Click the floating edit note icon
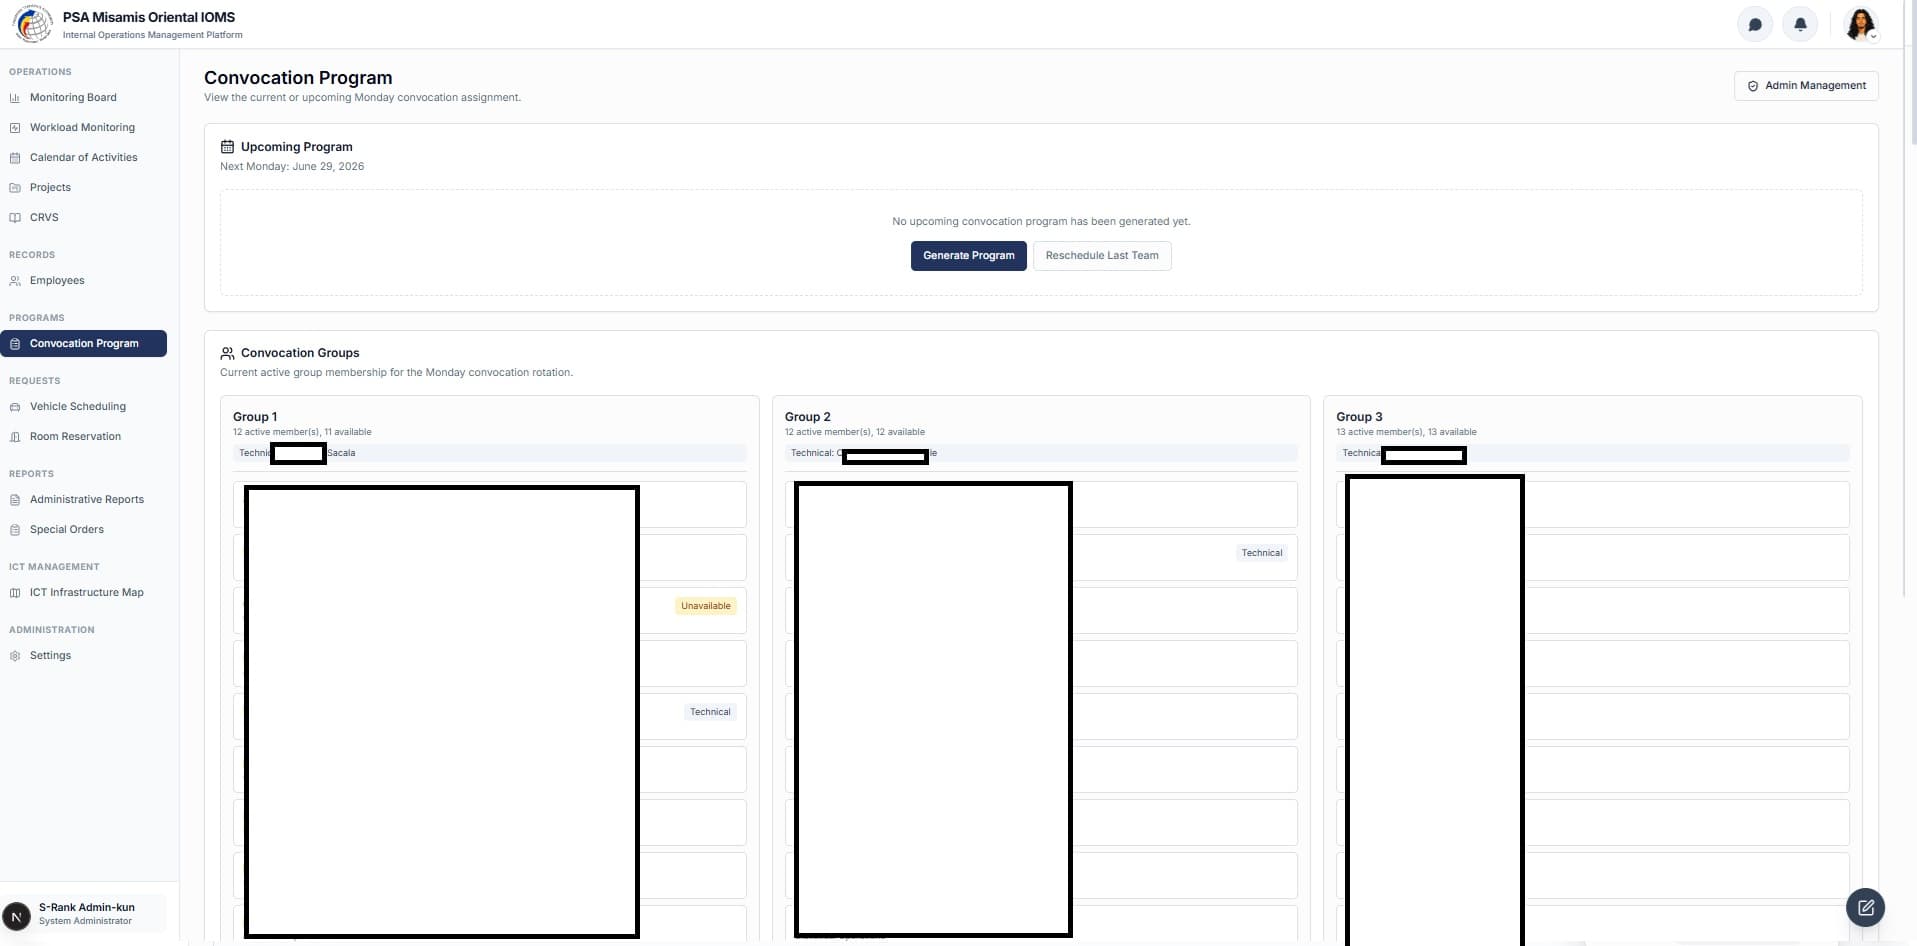The height and width of the screenshot is (946, 1917). point(1865,908)
